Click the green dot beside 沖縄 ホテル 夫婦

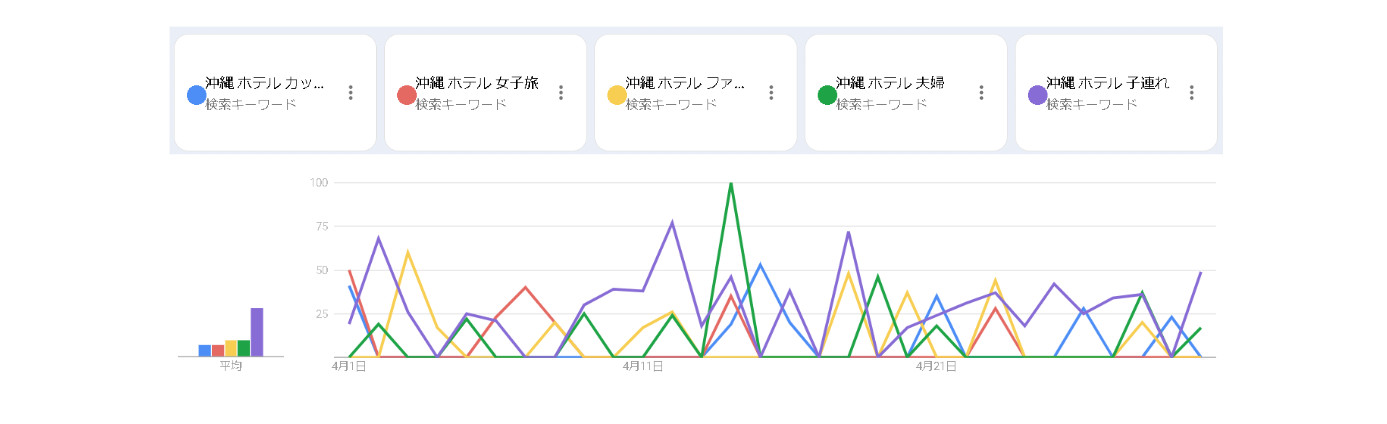pos(827,95)
